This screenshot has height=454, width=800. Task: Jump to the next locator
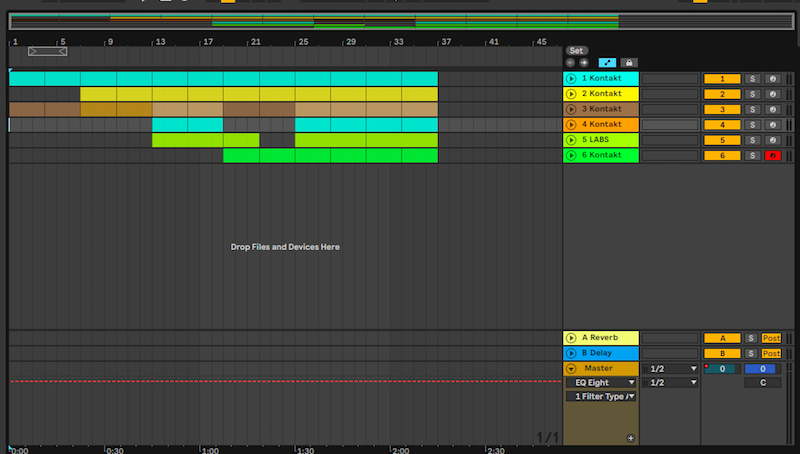coord(584,63)
